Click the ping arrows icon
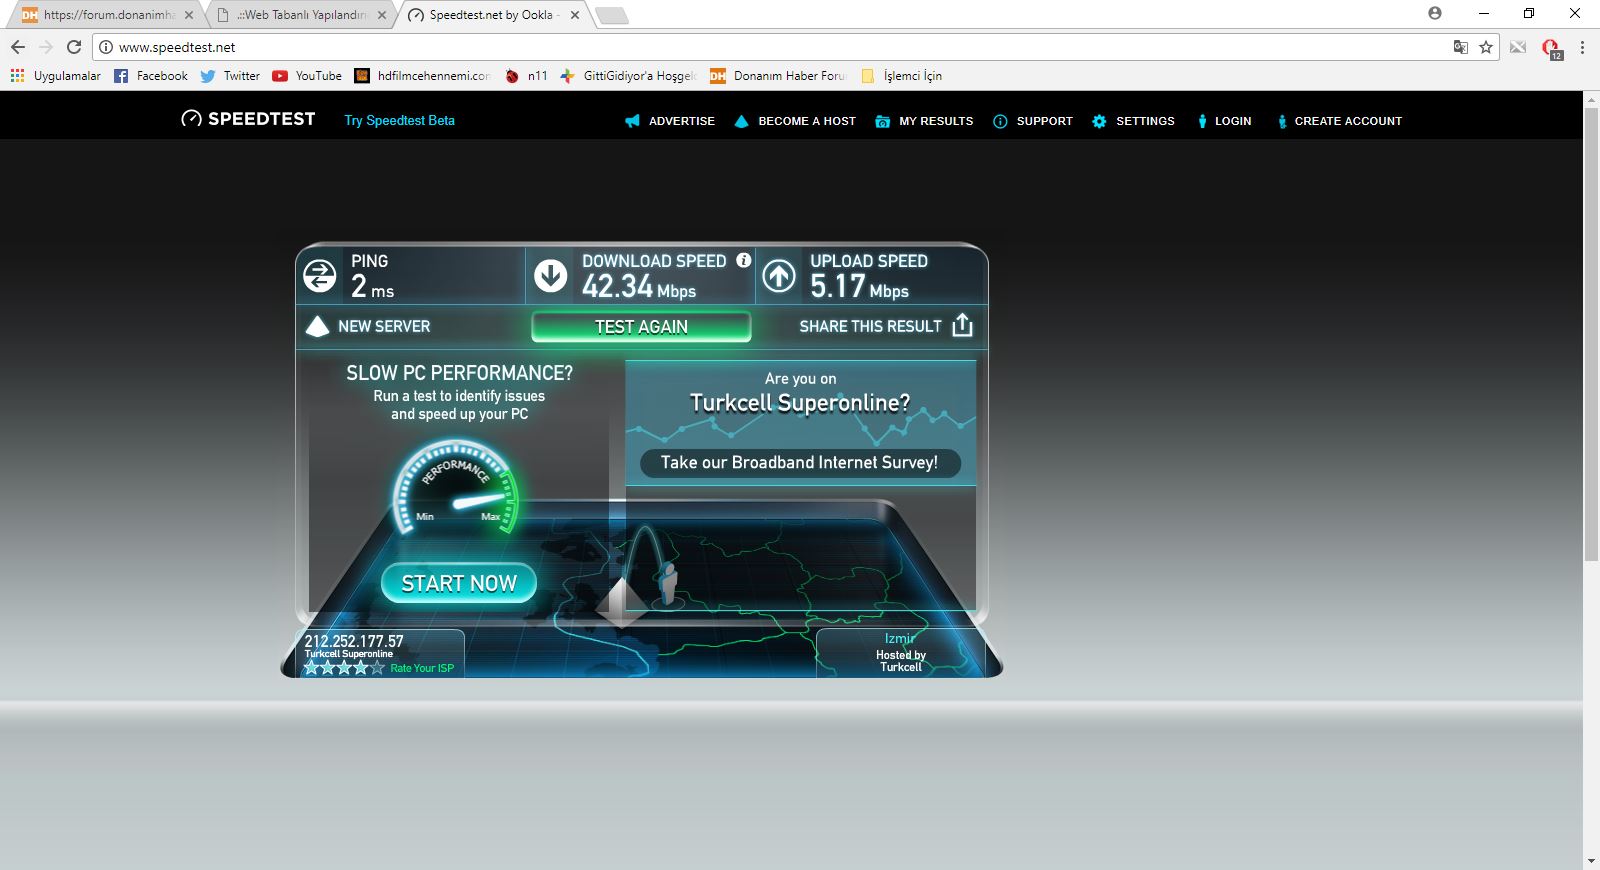Viewport: 1600px width, 870px height. point(320,275)
